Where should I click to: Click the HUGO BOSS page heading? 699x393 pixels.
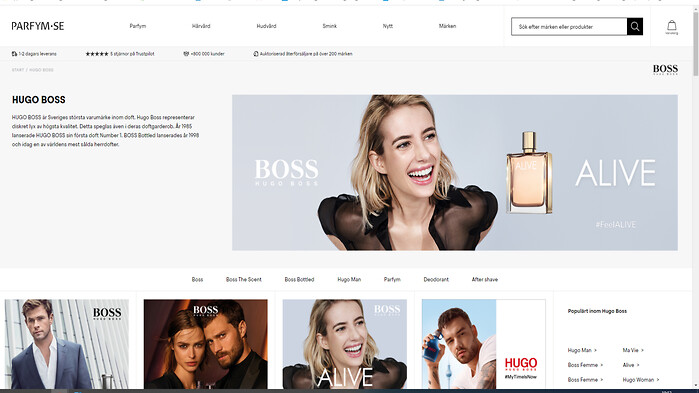coord(39,100)
